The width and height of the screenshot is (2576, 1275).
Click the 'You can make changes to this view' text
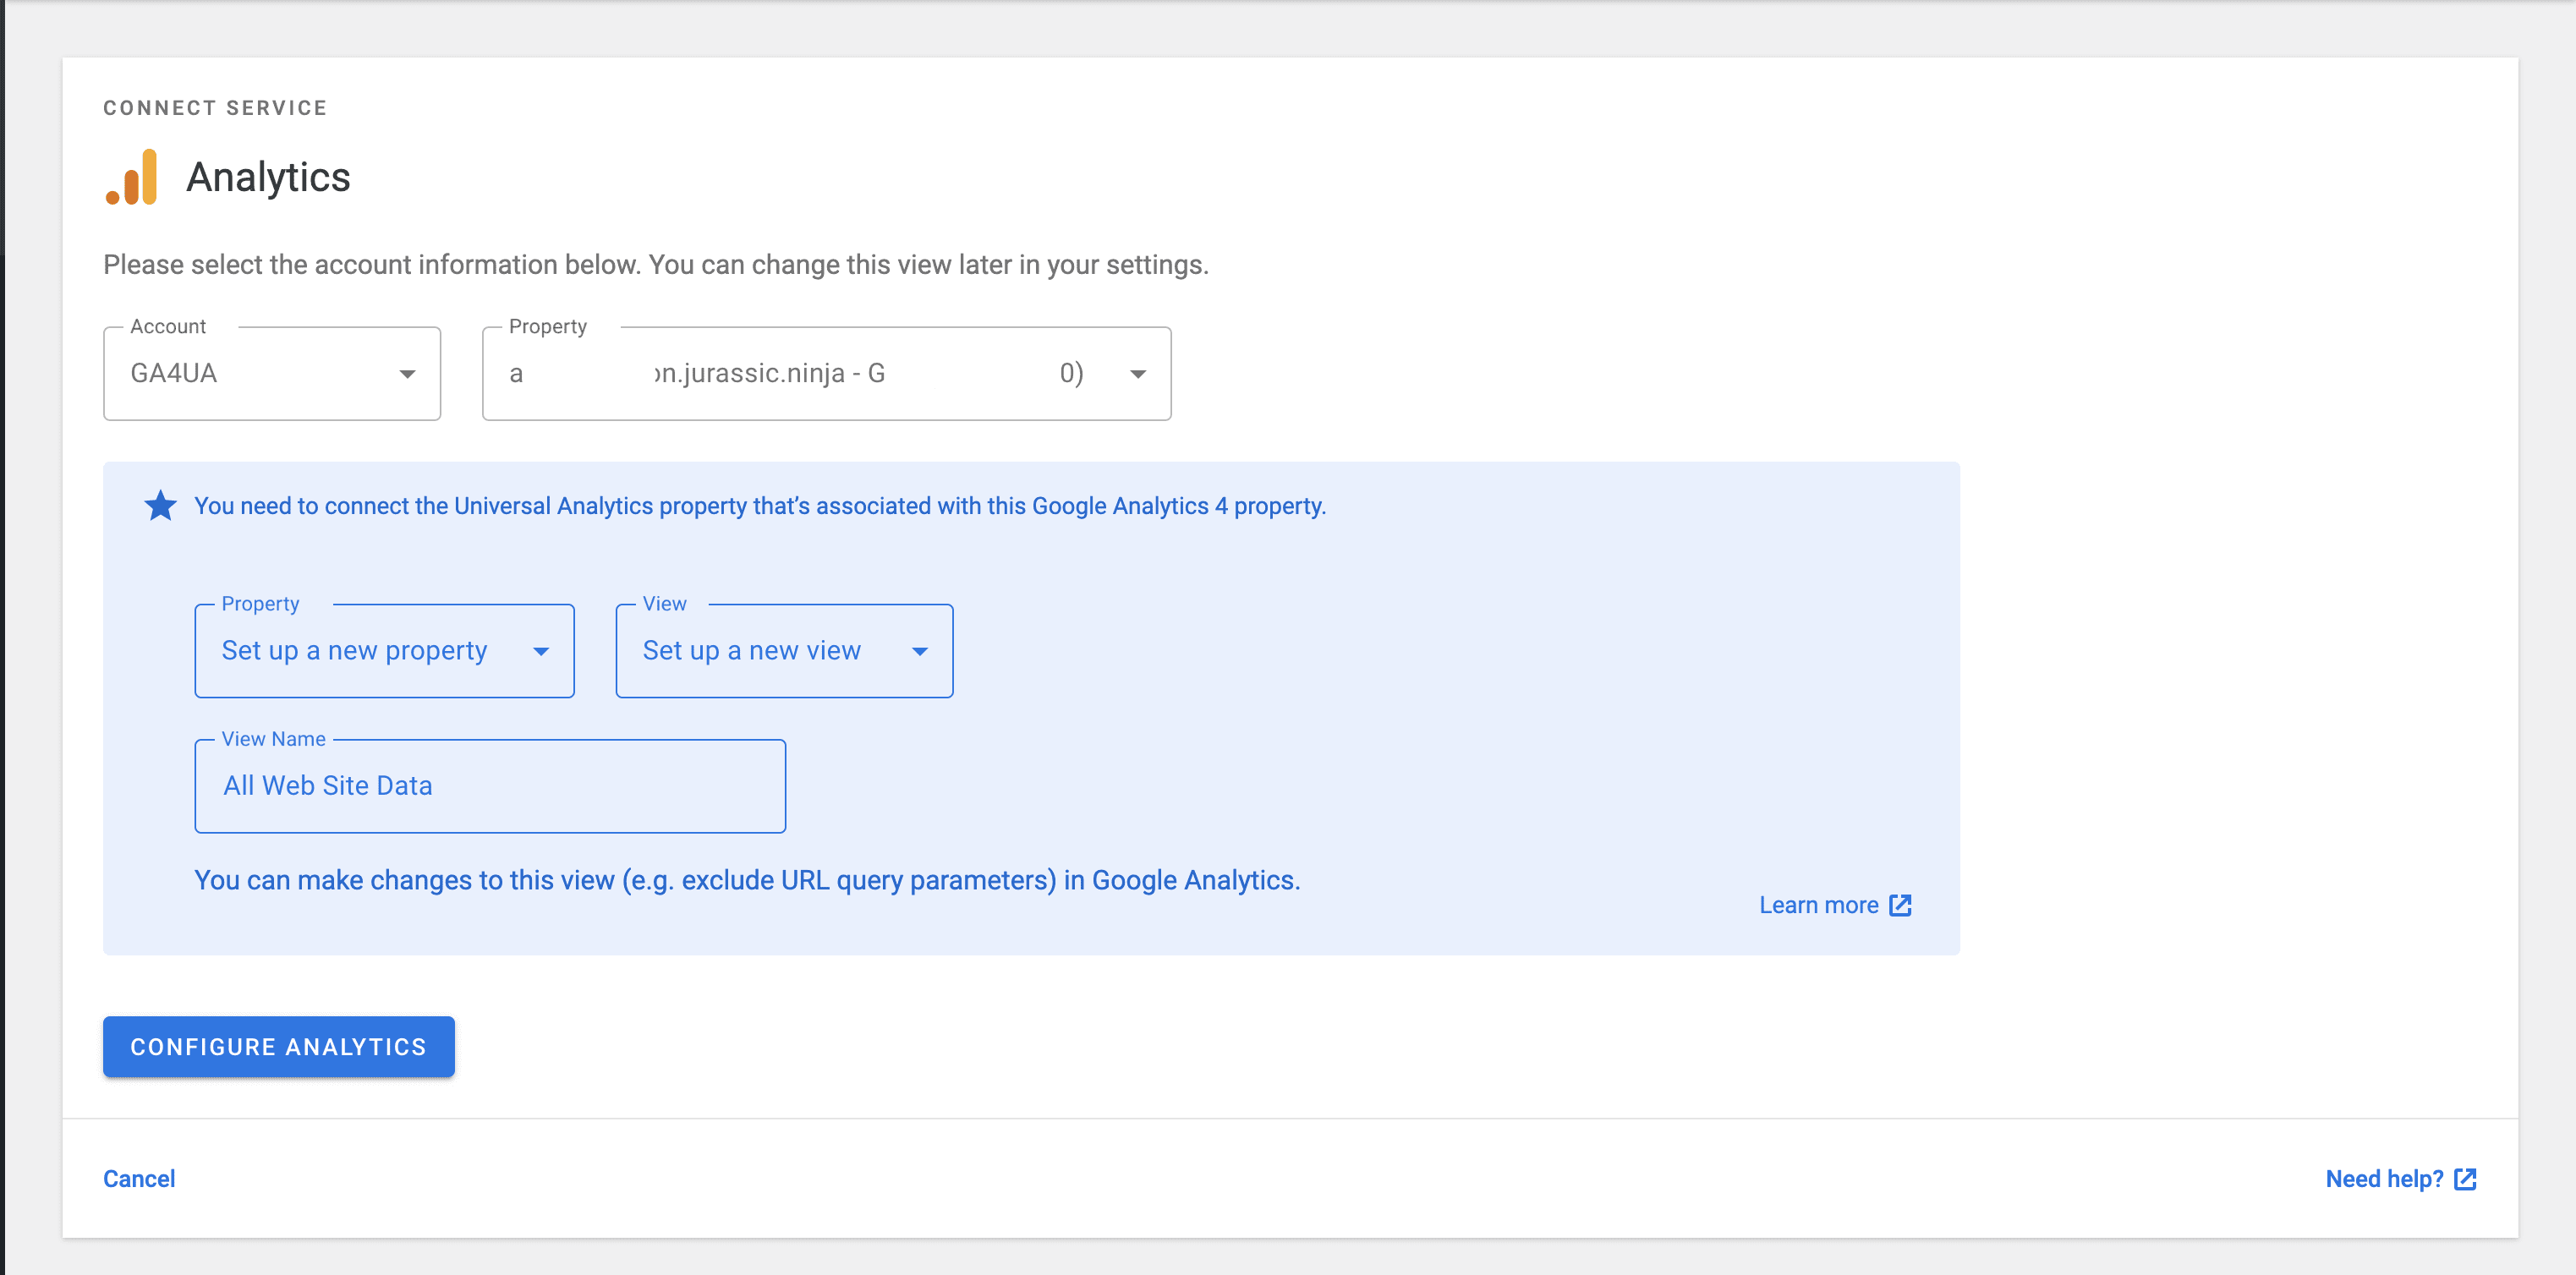click(747, 880)
